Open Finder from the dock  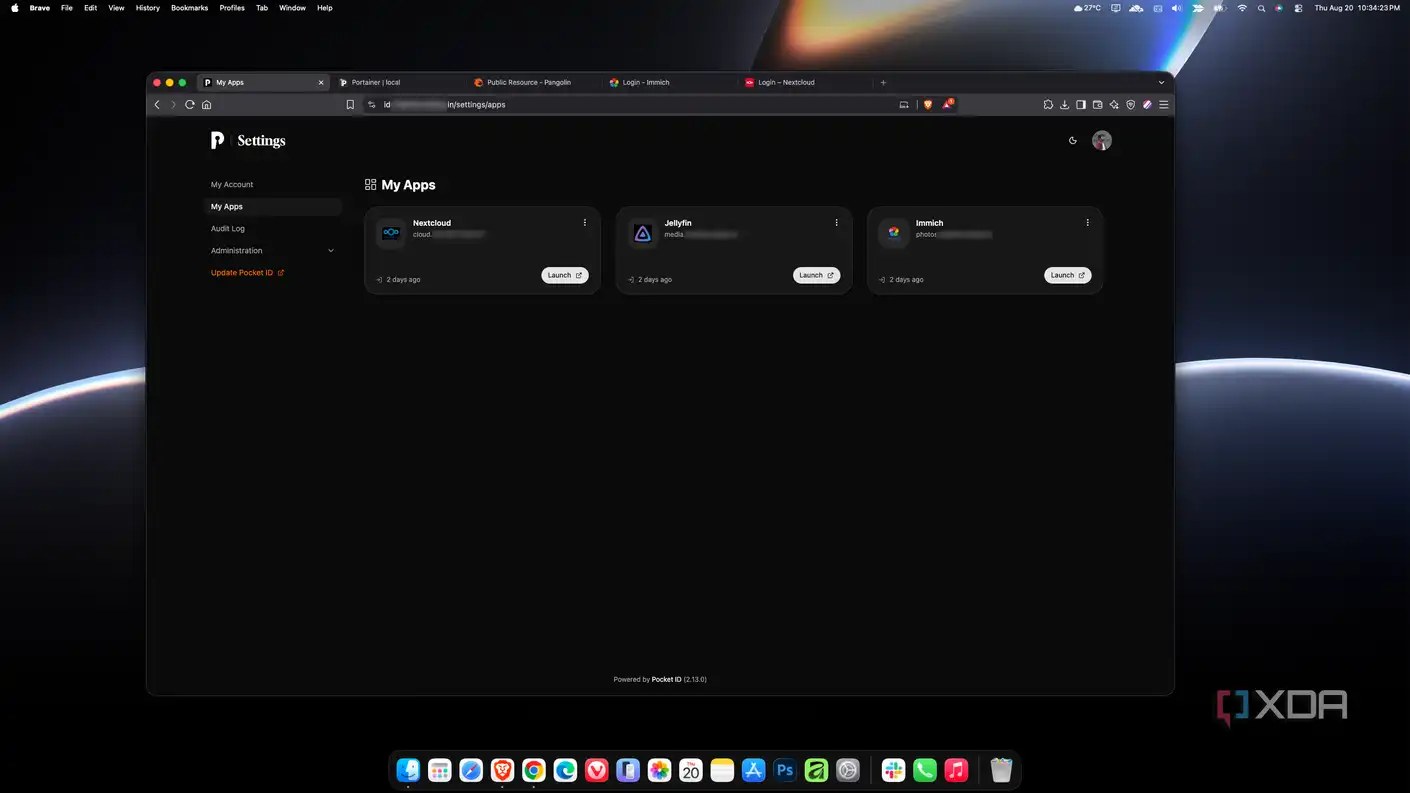(408, 770)
